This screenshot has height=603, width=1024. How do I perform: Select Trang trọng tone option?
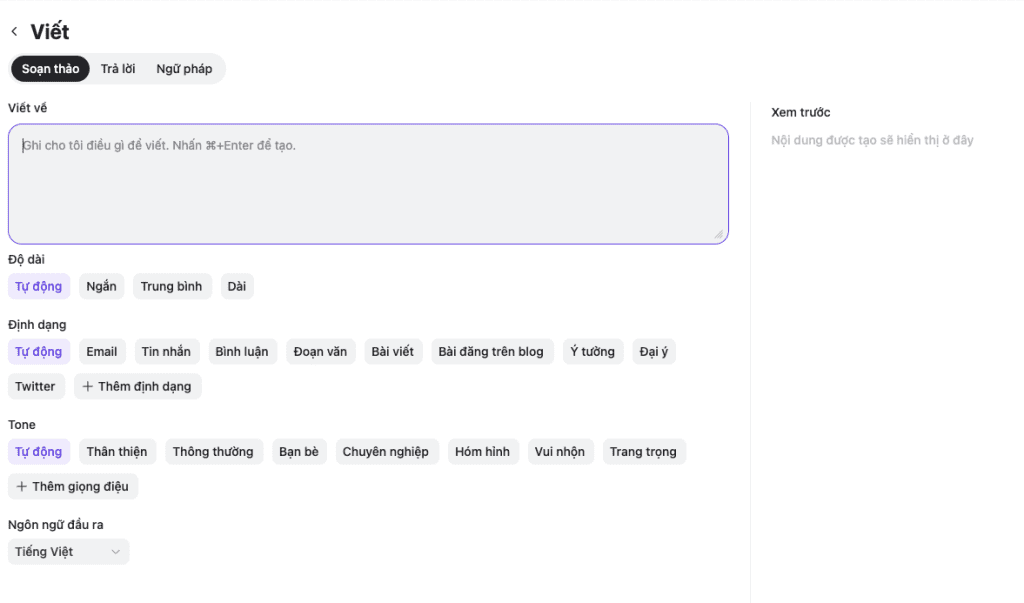point(643,452)
